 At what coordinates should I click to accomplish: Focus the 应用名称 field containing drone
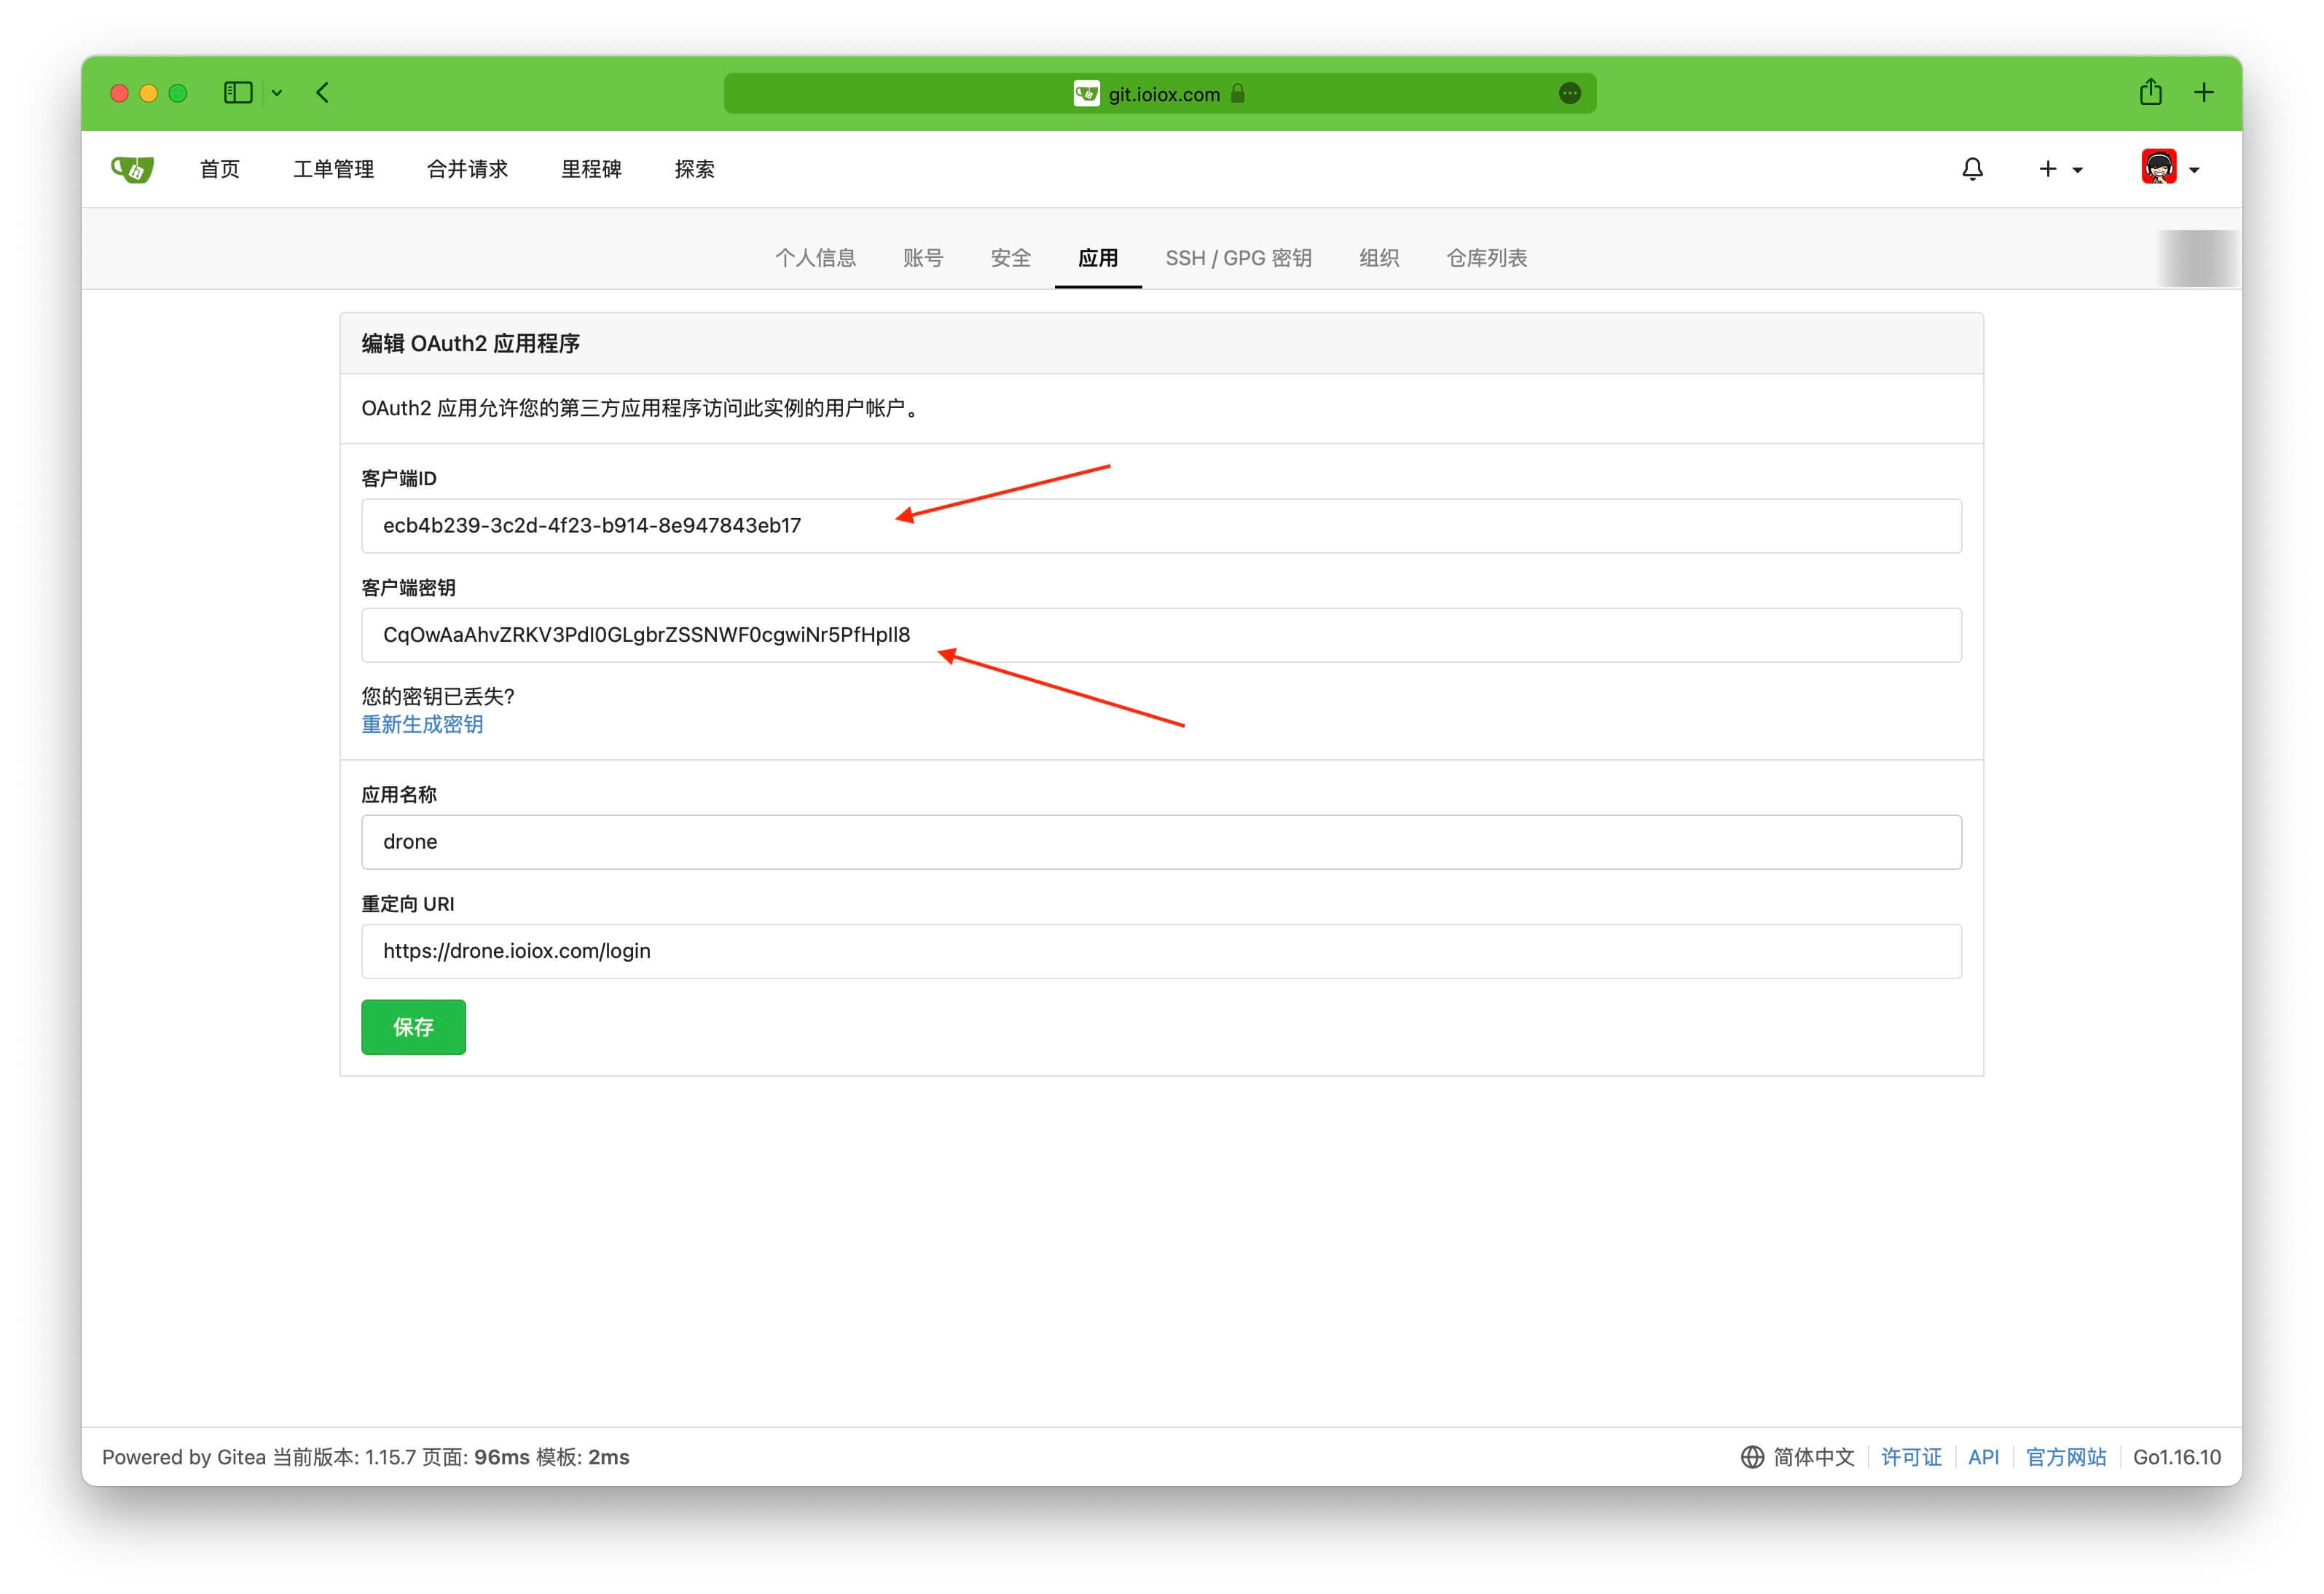tap(1160, 841)
